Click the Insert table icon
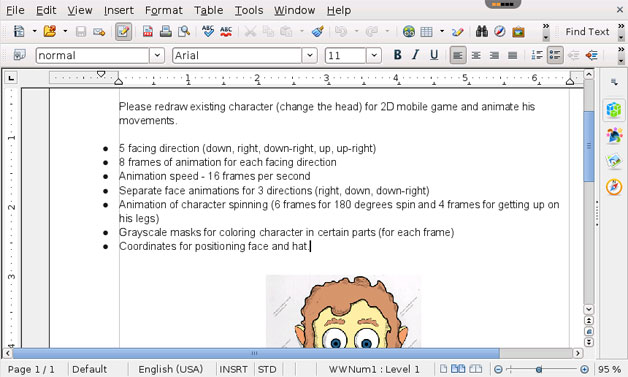 (x=427, y=32)
